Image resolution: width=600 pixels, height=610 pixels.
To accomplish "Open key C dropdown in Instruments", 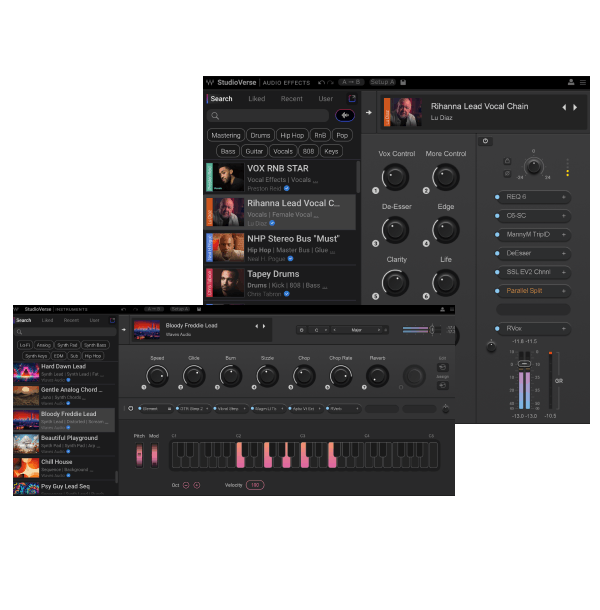I will click(320, 330).
